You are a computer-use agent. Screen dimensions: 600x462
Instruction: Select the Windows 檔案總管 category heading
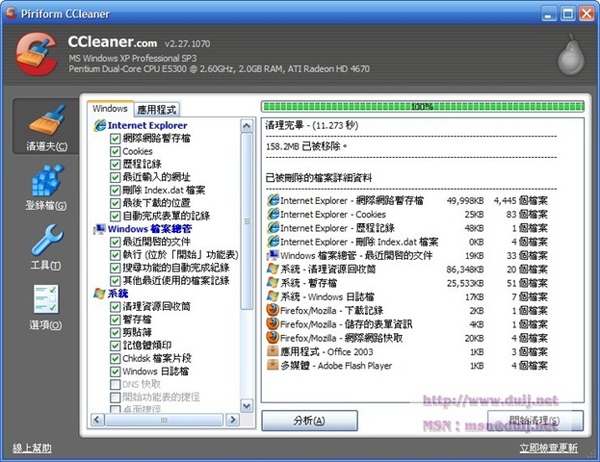click(x=150, y=229)
